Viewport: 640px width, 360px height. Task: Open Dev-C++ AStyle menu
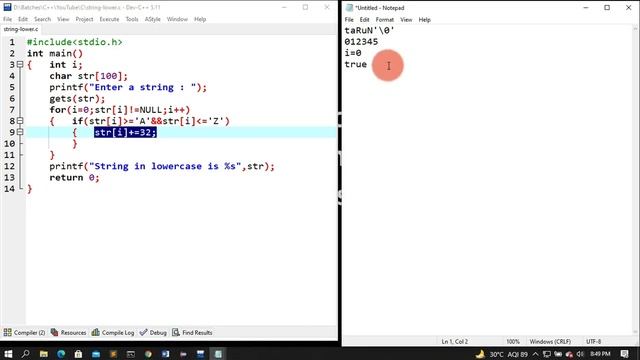pos(153,19)
